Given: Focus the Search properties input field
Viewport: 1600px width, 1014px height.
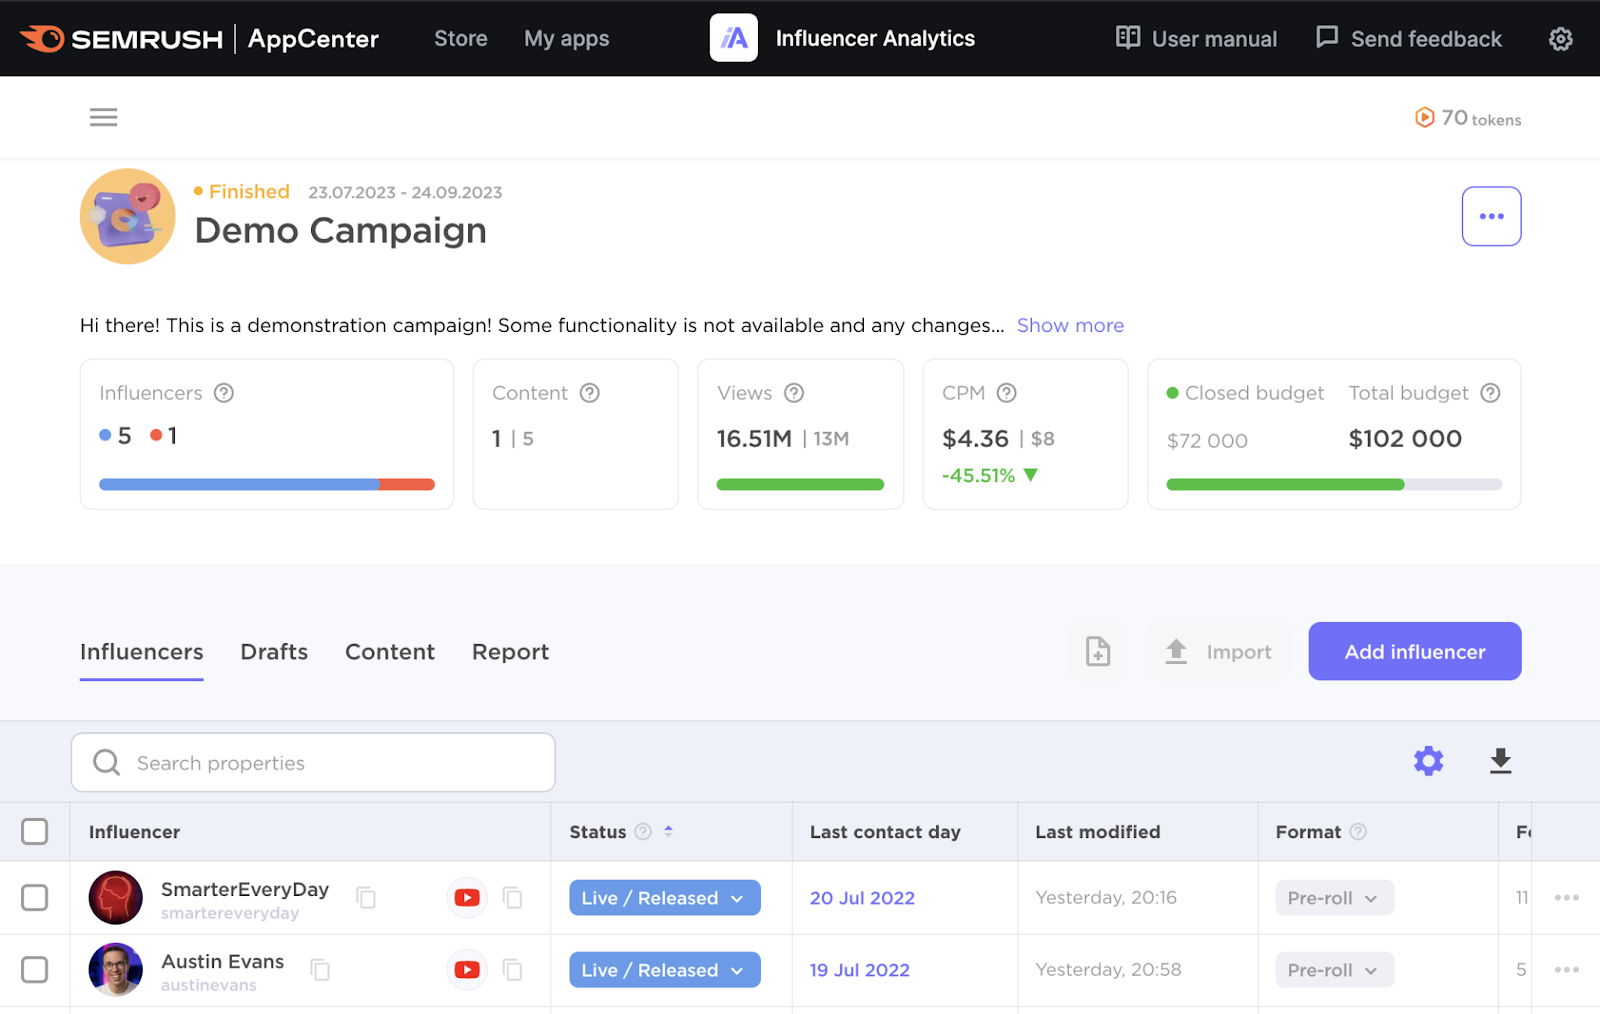Looking at the screenshot, I should (330, 763).
